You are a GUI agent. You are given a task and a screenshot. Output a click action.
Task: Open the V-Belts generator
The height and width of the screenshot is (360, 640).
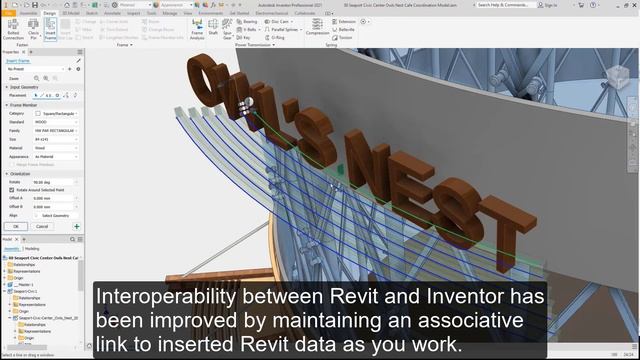click(247, 29)
